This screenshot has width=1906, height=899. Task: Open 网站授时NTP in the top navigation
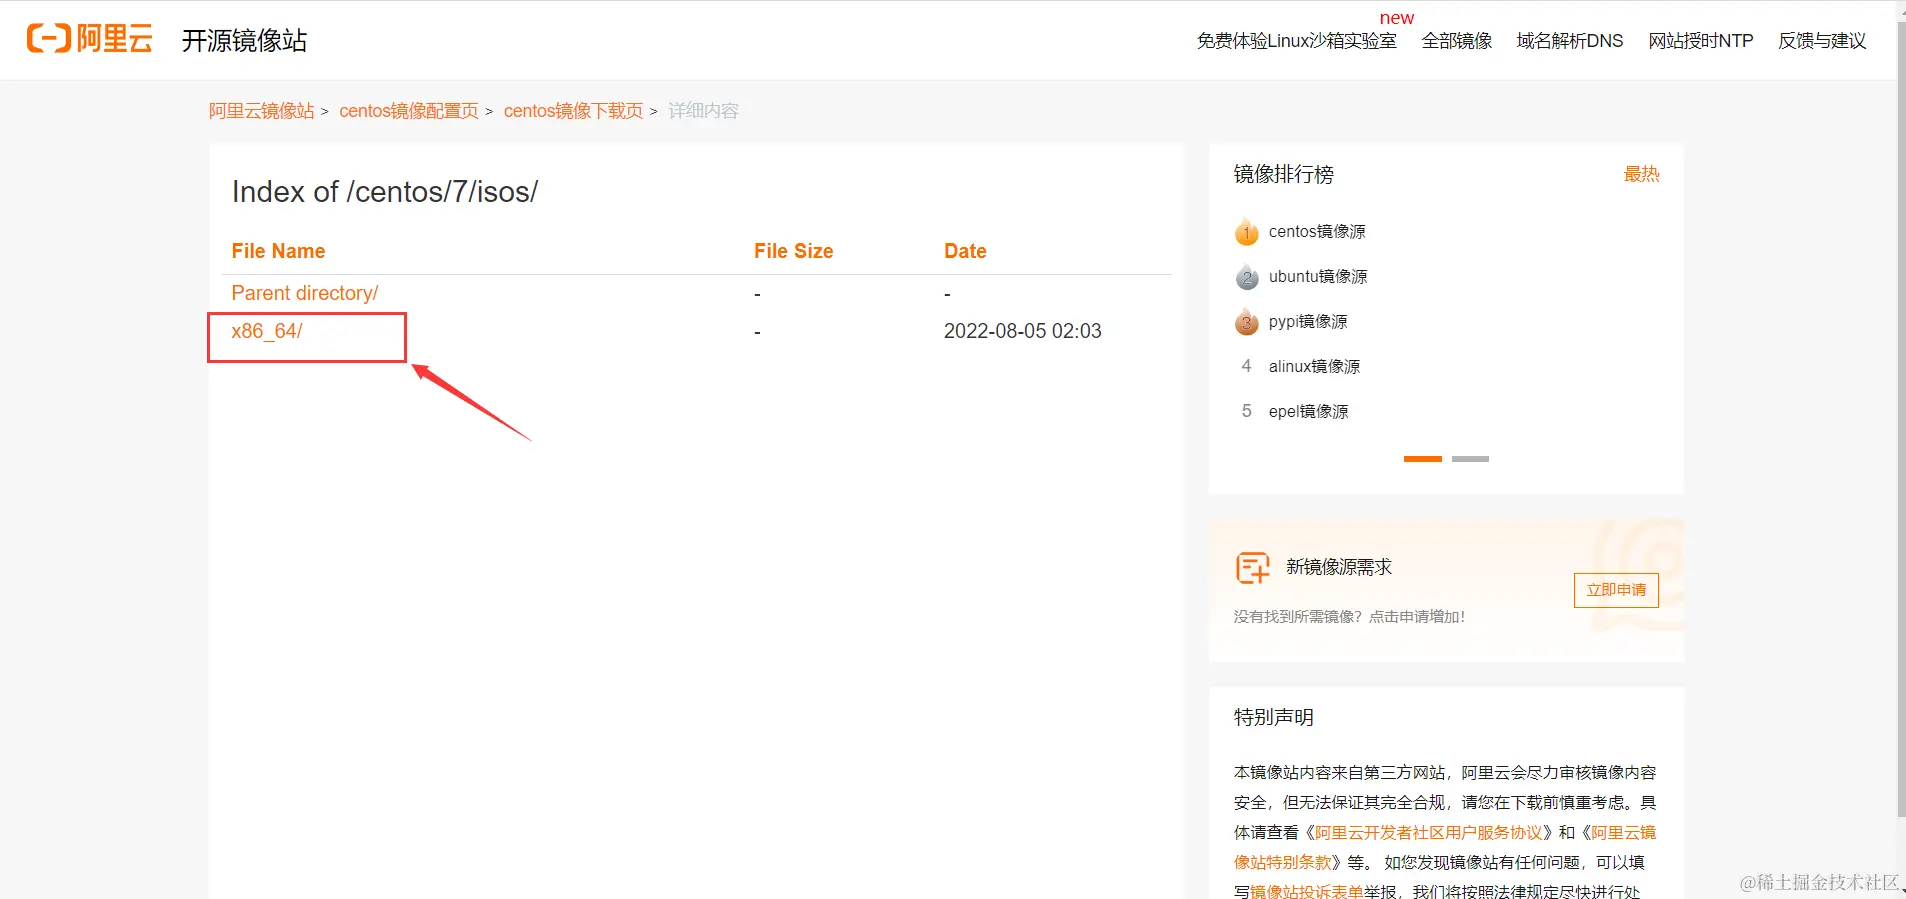[1700, 41]
